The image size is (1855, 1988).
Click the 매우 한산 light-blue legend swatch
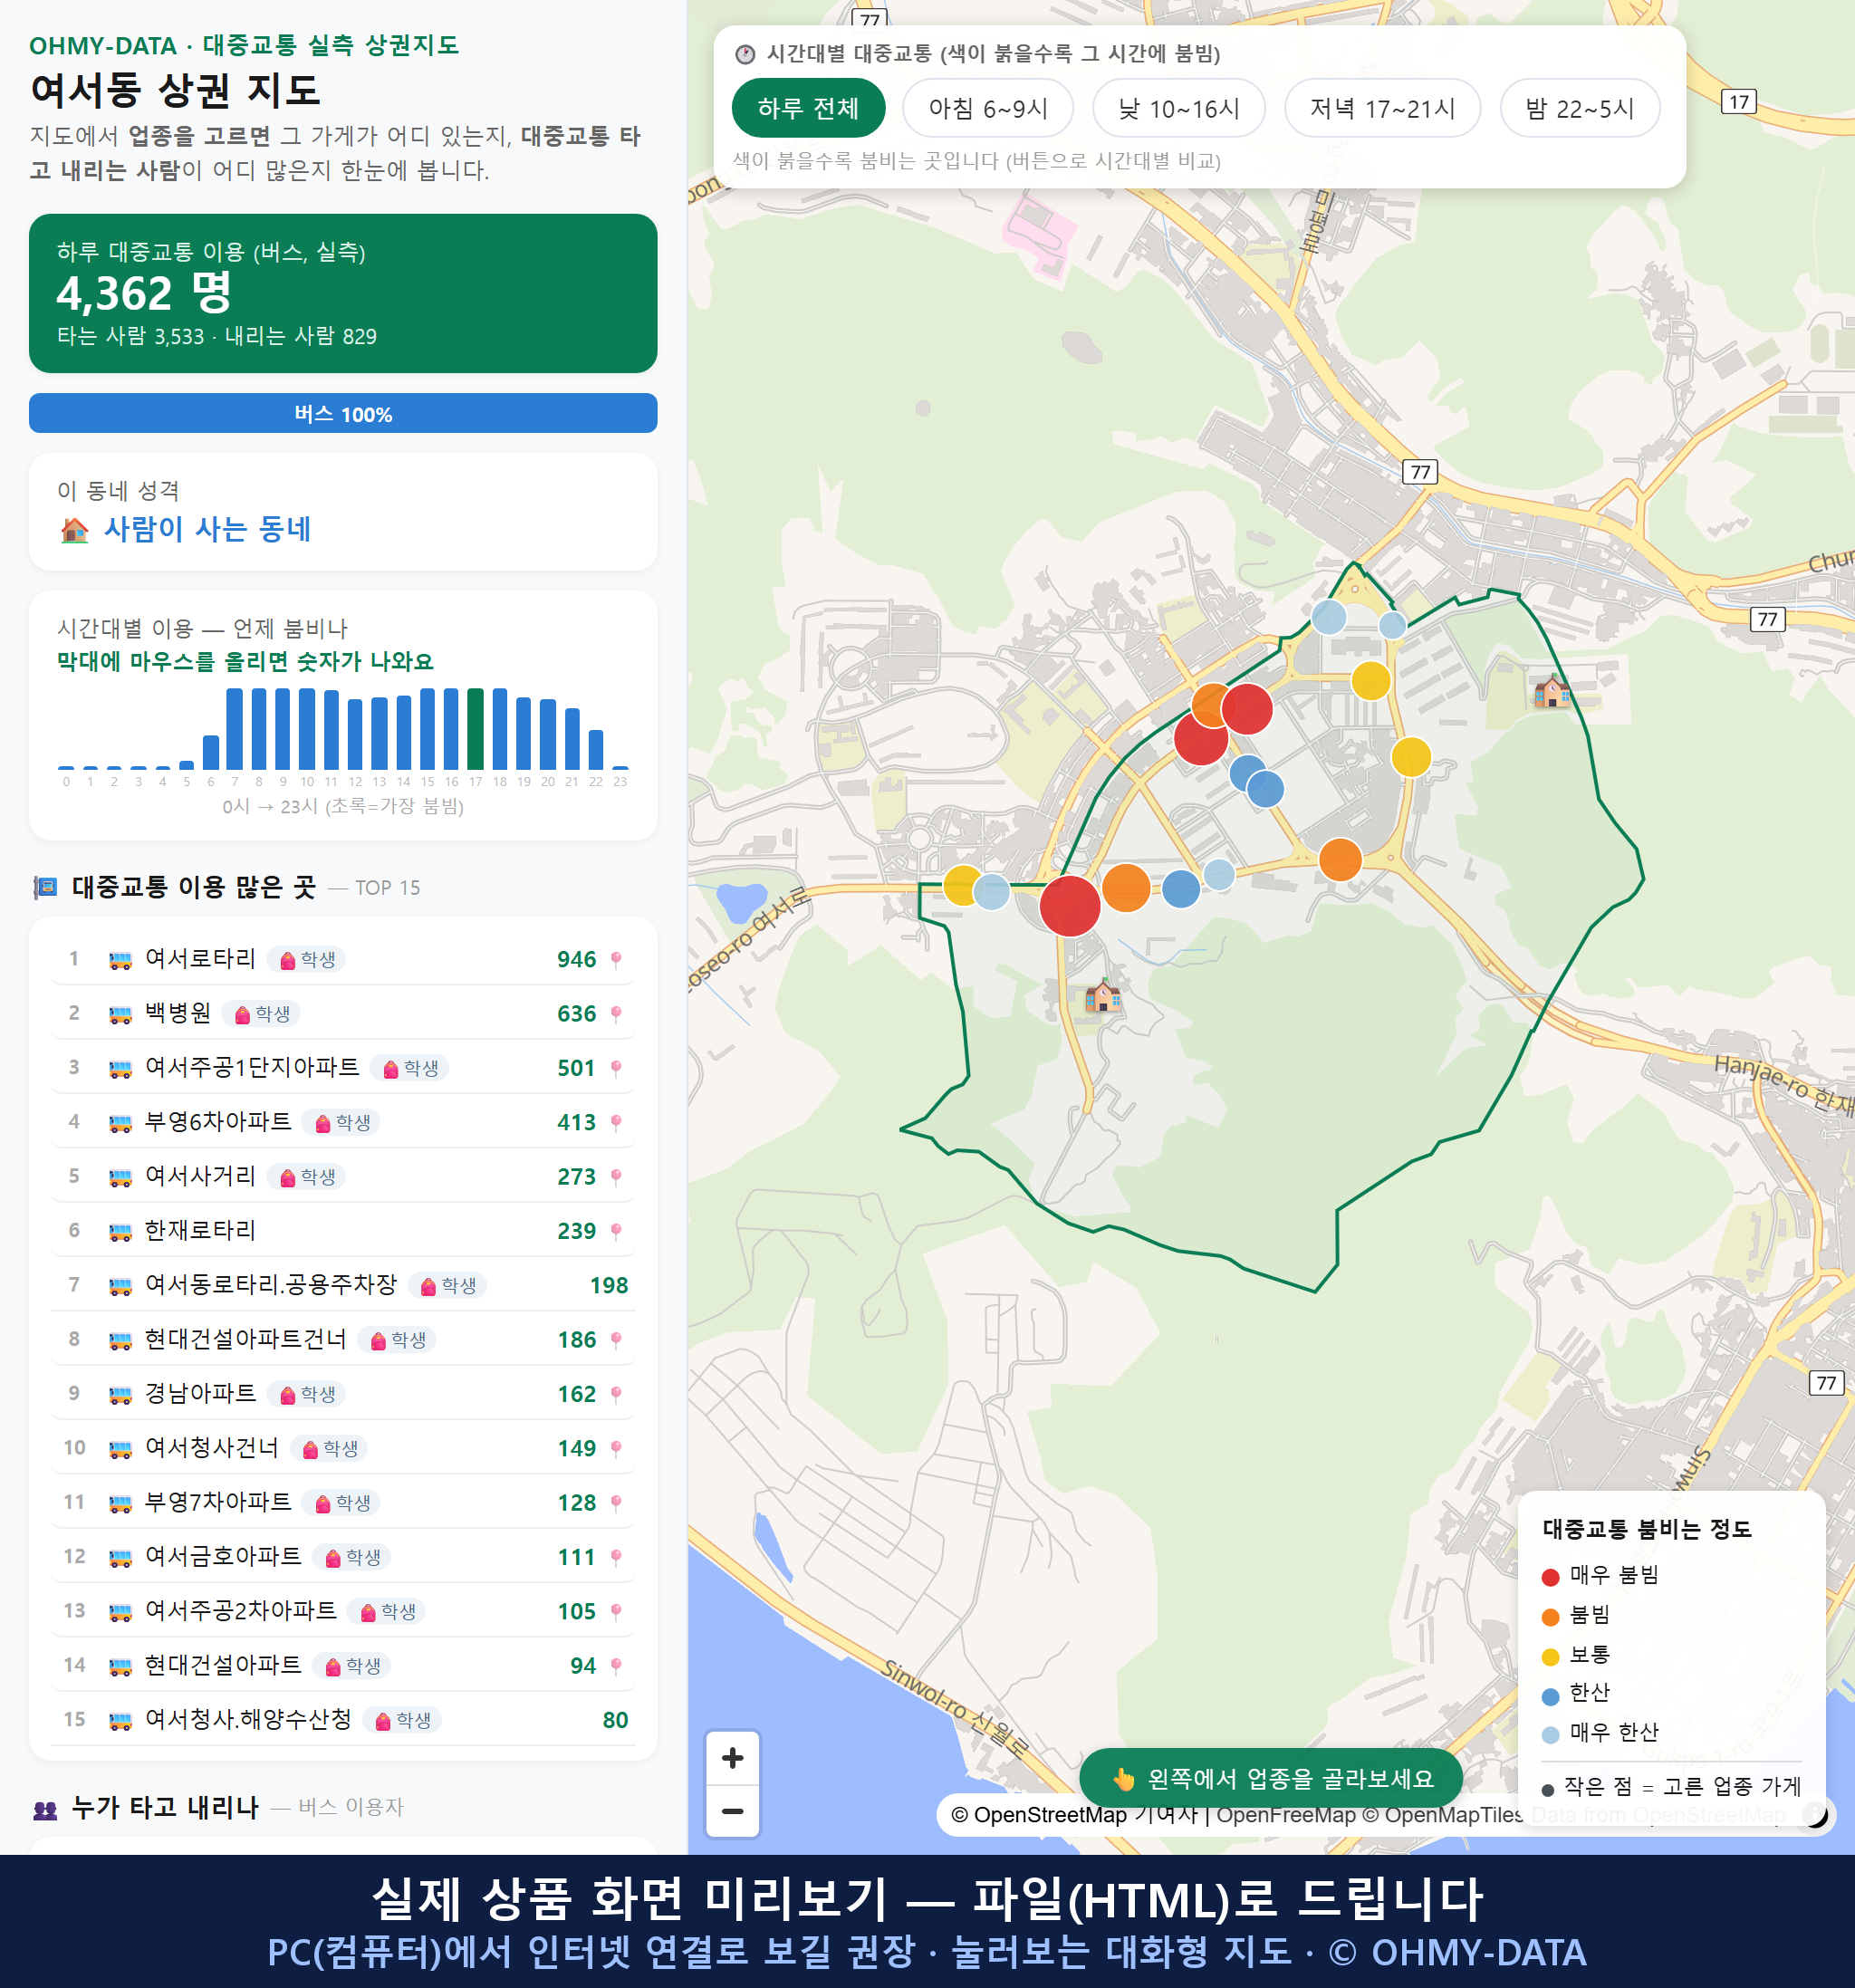tap(1551, 1735)
